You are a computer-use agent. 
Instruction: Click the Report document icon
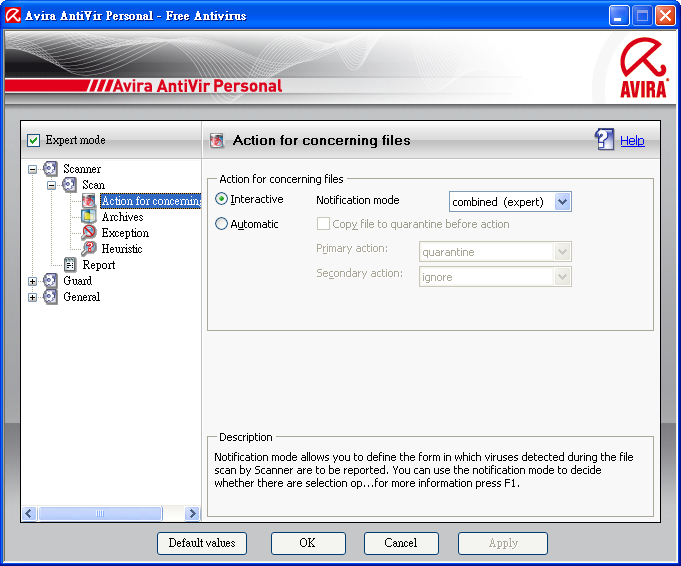[69, 265]
